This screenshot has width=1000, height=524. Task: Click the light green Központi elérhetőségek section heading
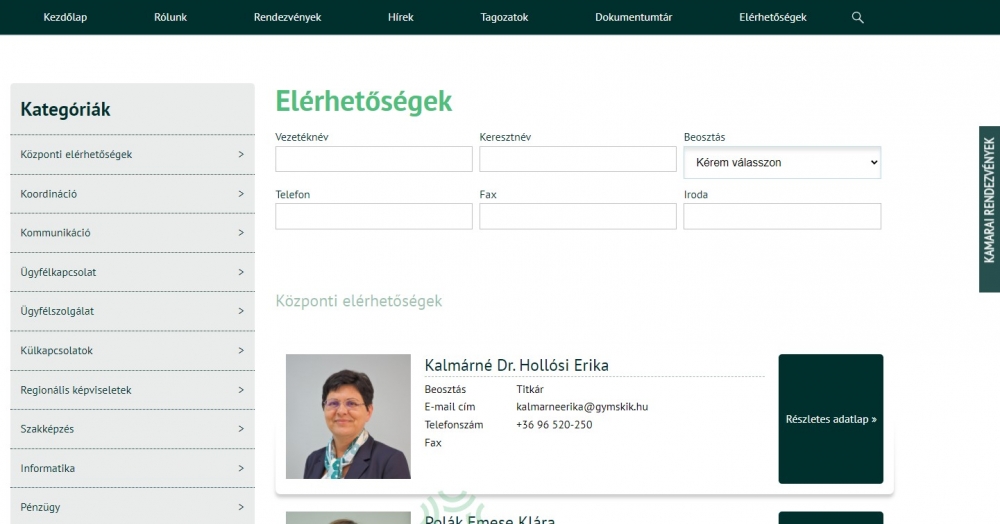(358, 301)
